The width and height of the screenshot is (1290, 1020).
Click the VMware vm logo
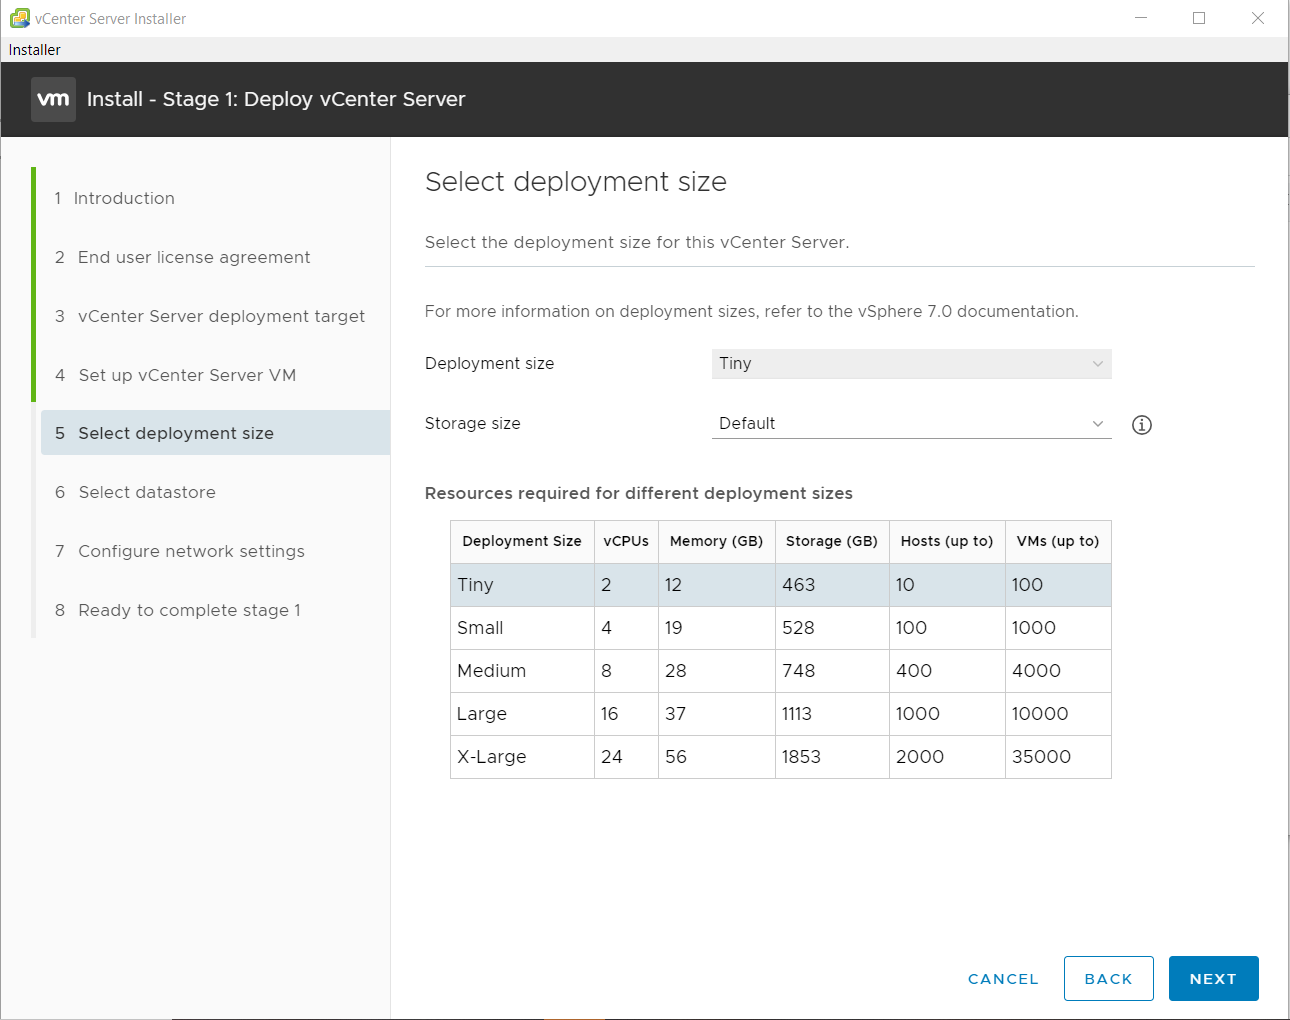click(x=53, y=99)
